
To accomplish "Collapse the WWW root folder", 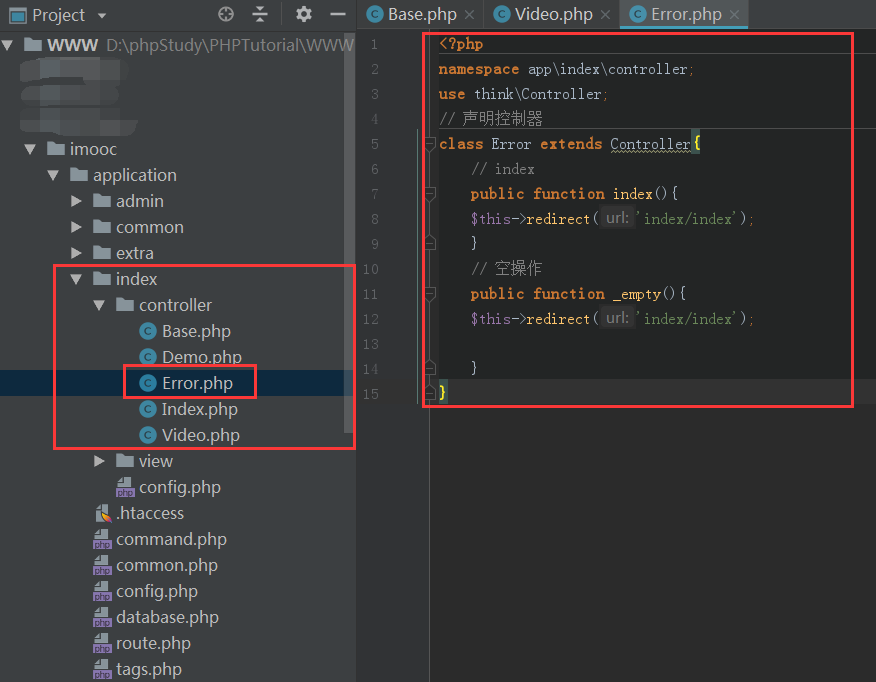I will click(x=8, y=45).
